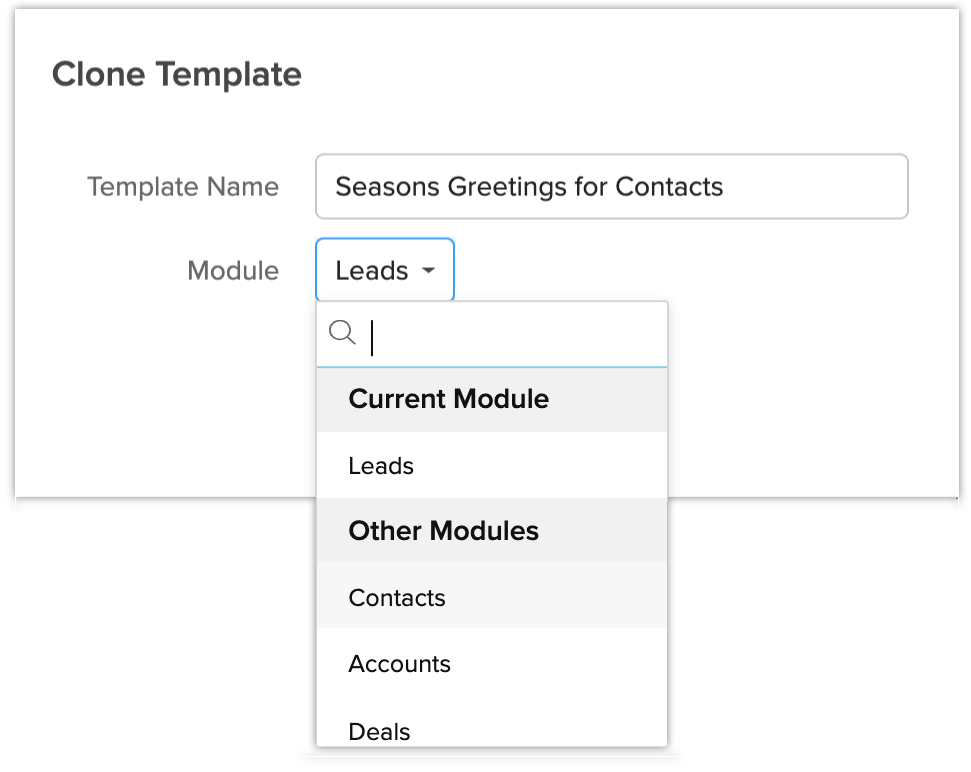
Task: Click the Template Name field label
Action: (183, 187)
